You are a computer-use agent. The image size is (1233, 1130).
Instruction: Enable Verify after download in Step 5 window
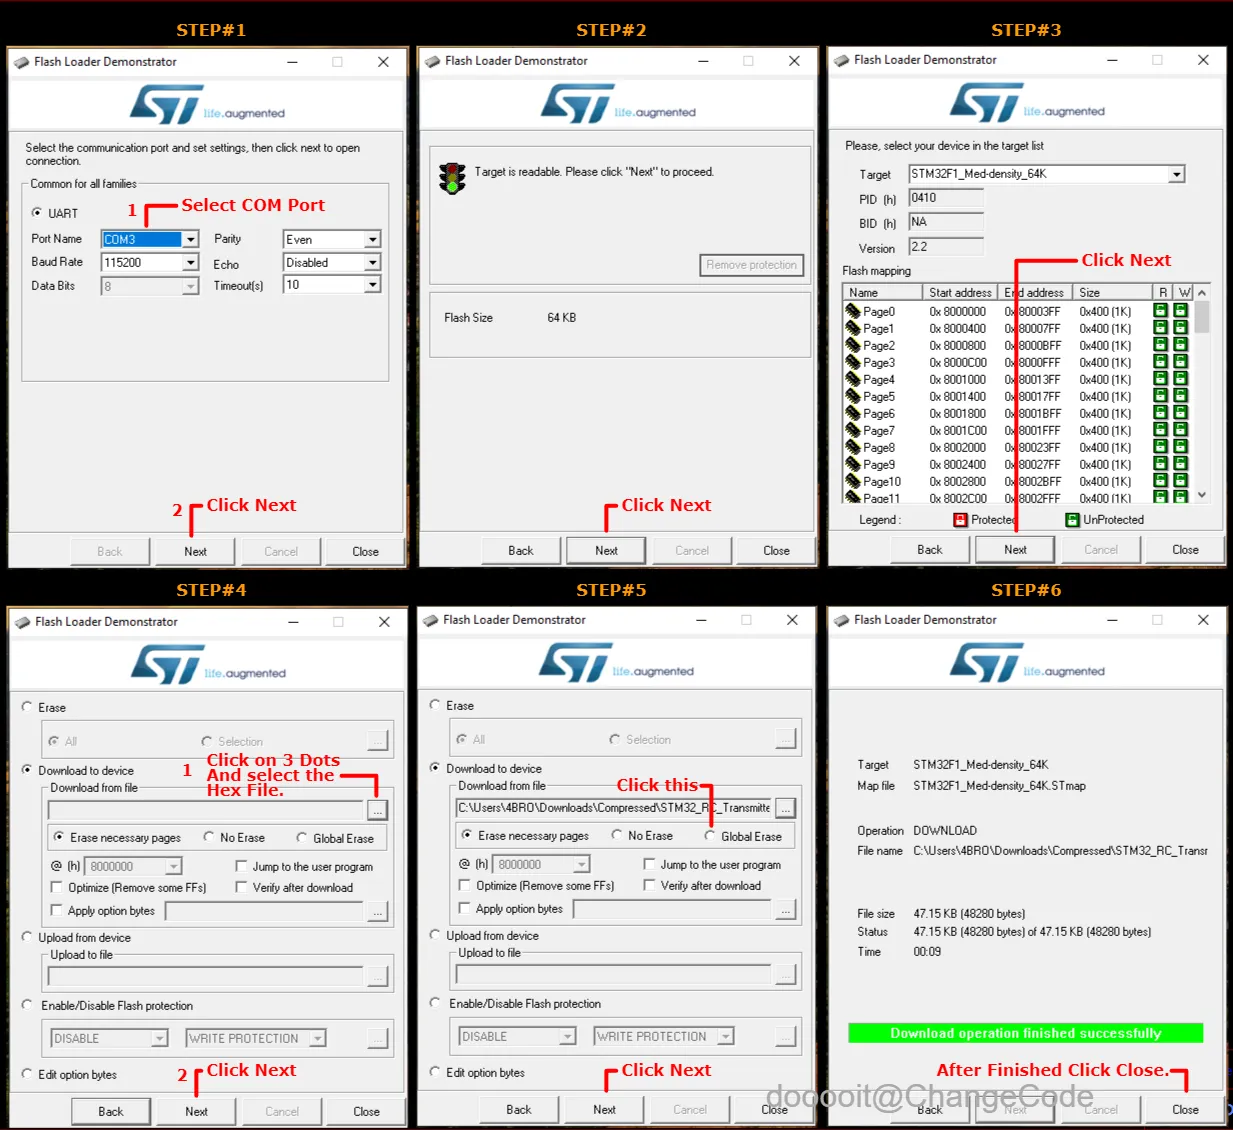click(x=649, y=885)
